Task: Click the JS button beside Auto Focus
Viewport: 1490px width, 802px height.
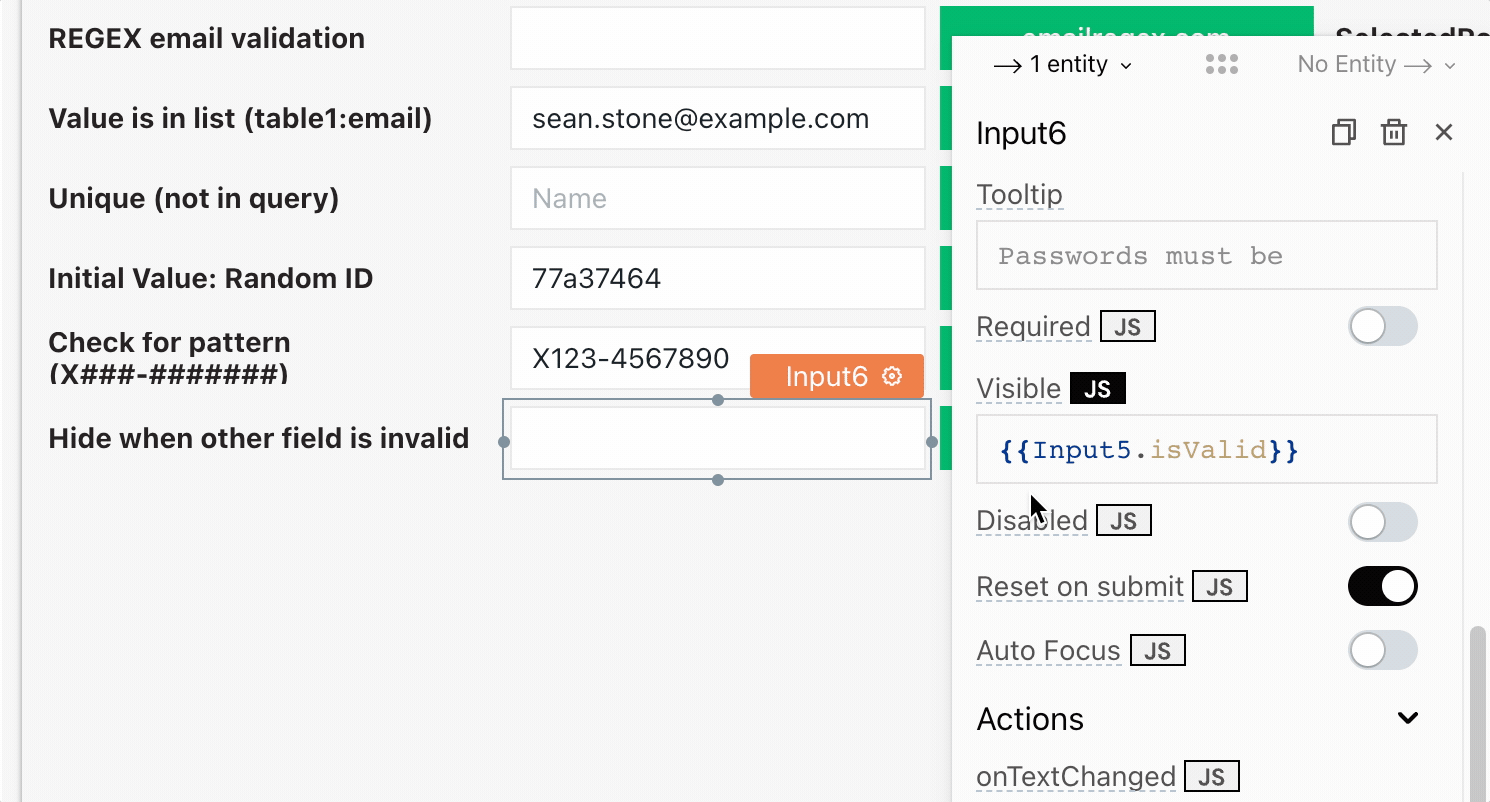Action: [1157, 651]
